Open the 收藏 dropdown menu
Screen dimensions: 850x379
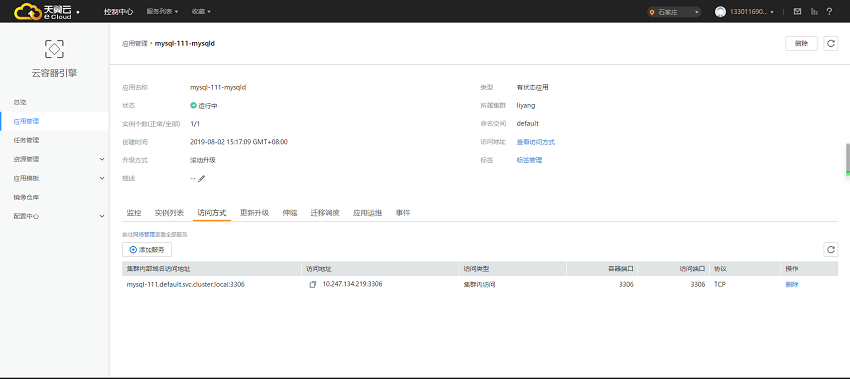(201, 11)
